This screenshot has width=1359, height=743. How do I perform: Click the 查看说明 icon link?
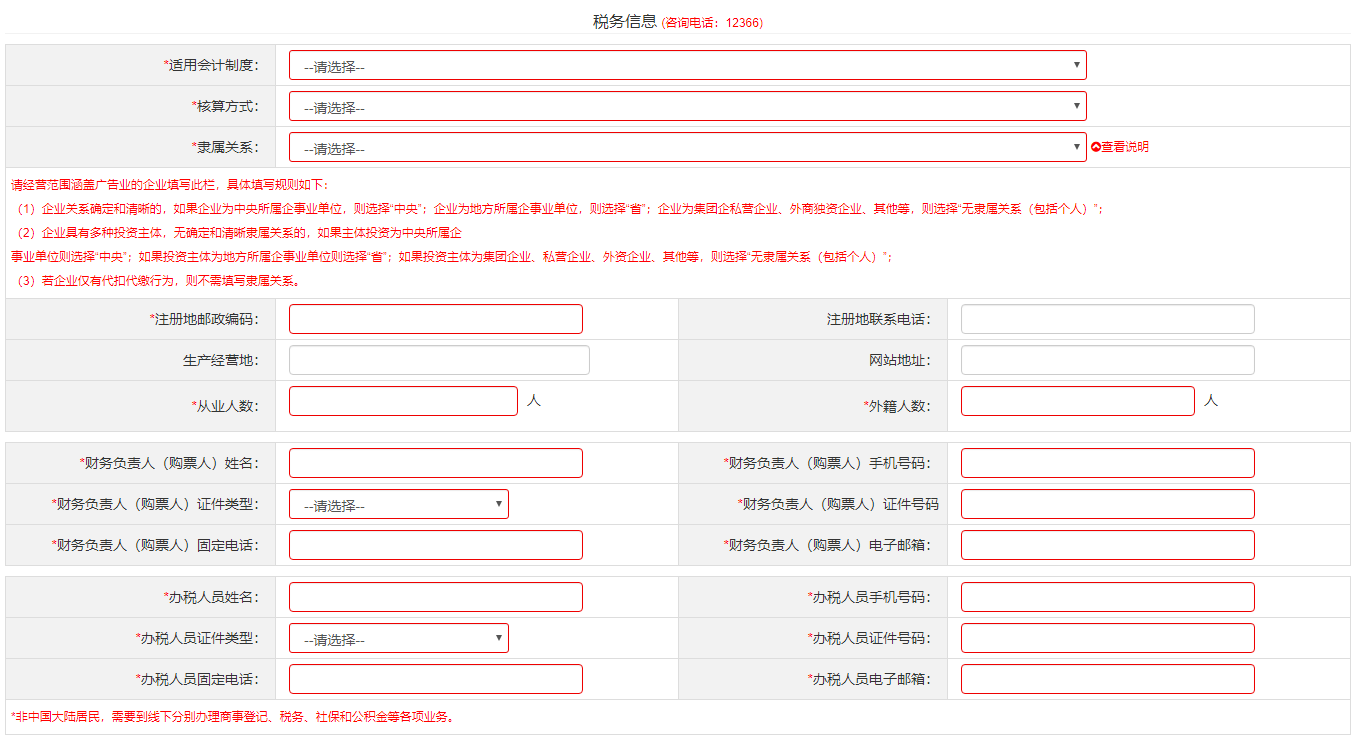pyautogui.click(x=1119, y=147)
